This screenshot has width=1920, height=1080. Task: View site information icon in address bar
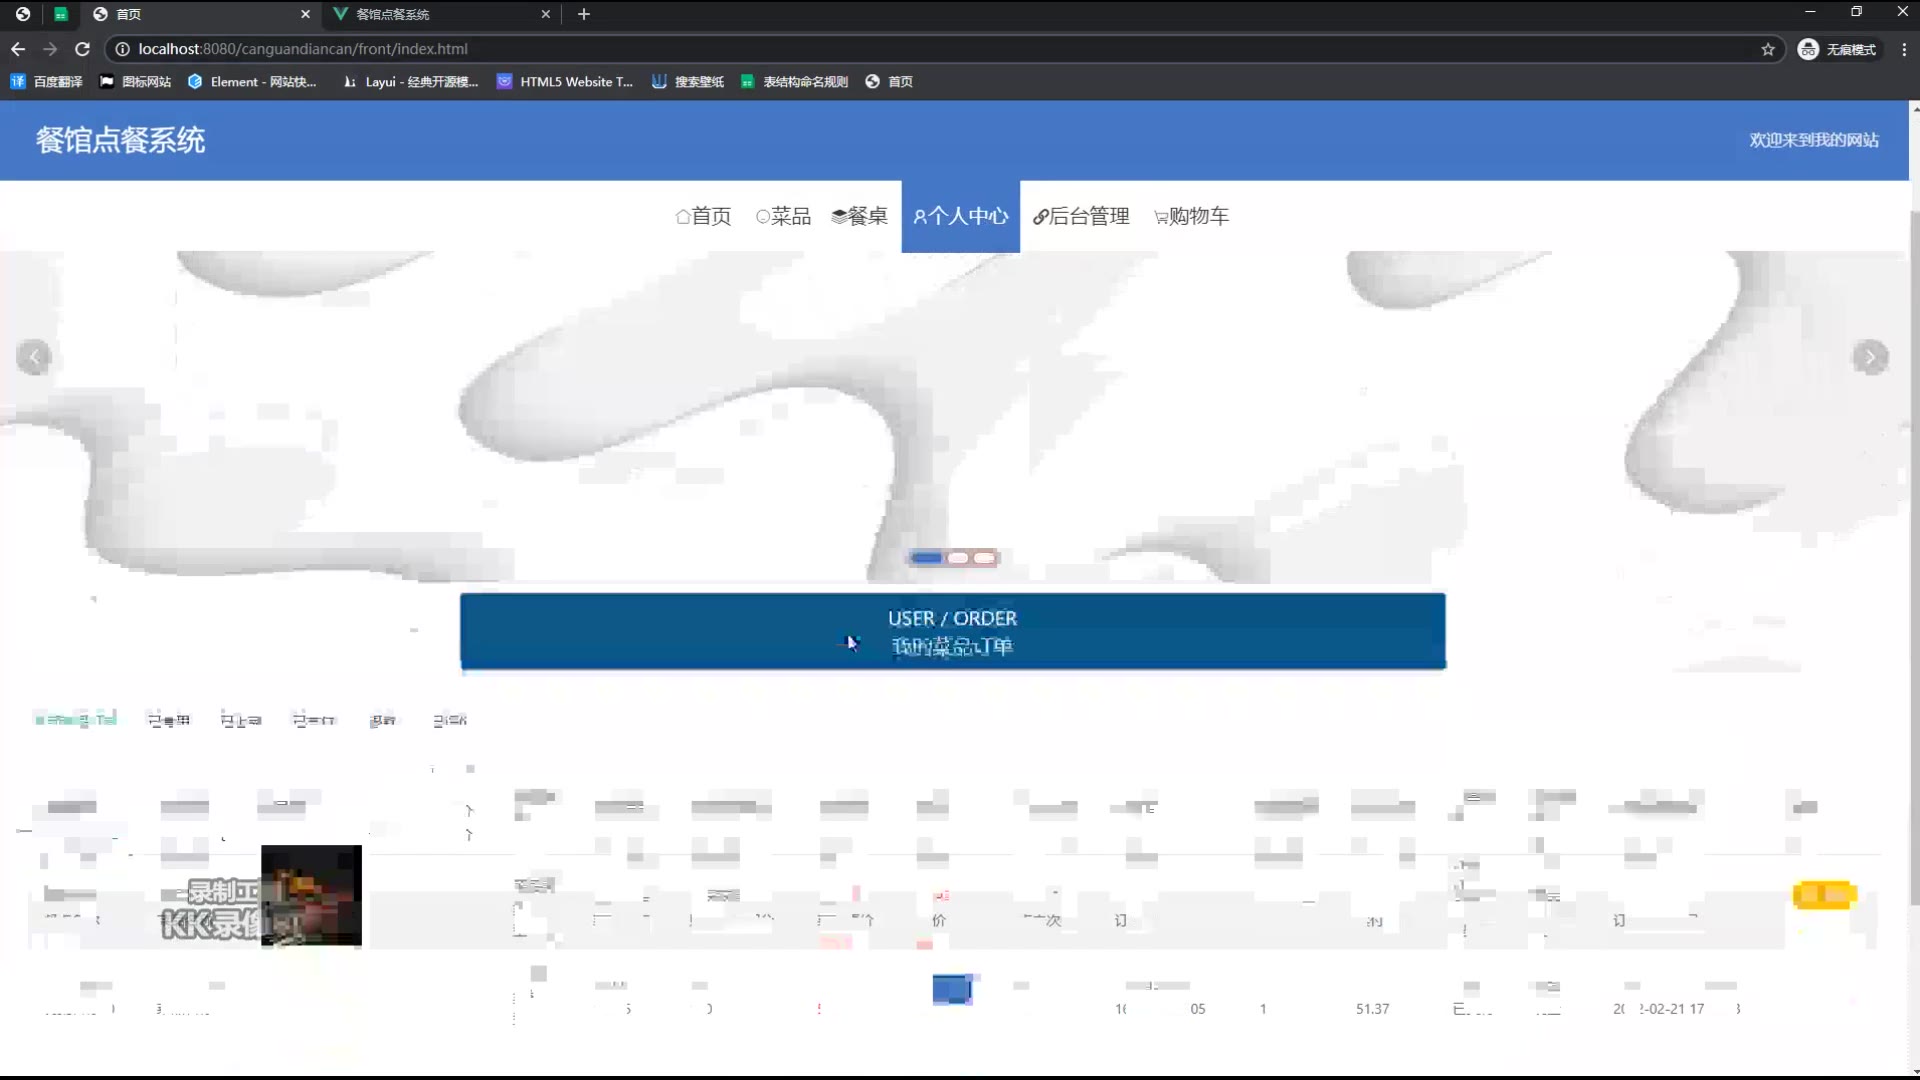coord(122,49)
